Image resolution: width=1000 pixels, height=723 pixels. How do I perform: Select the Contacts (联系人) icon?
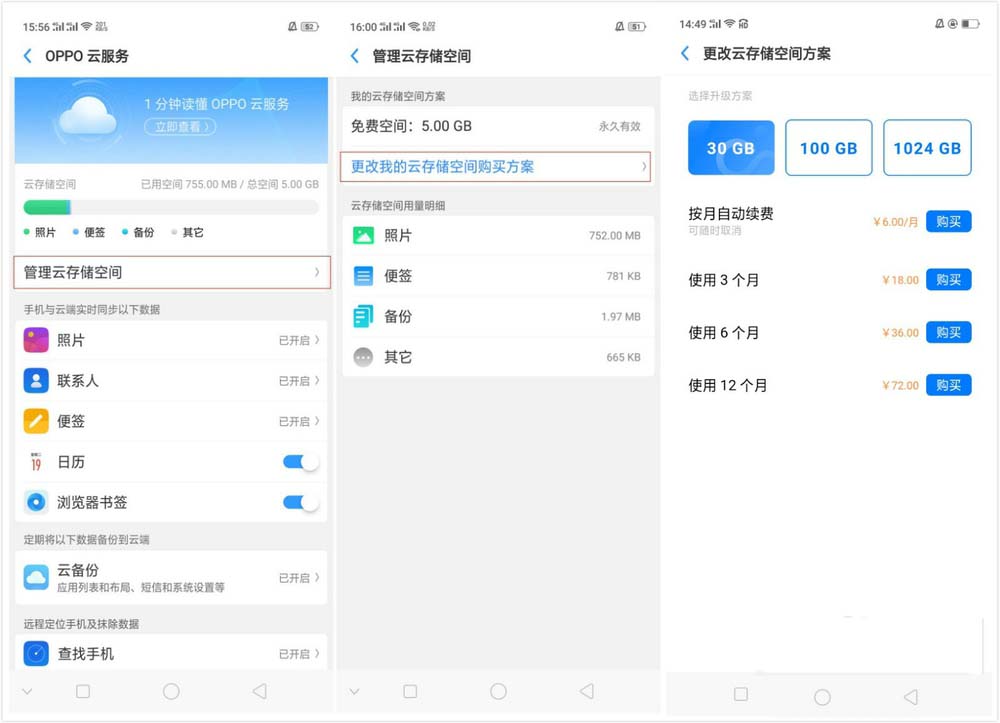34,380
